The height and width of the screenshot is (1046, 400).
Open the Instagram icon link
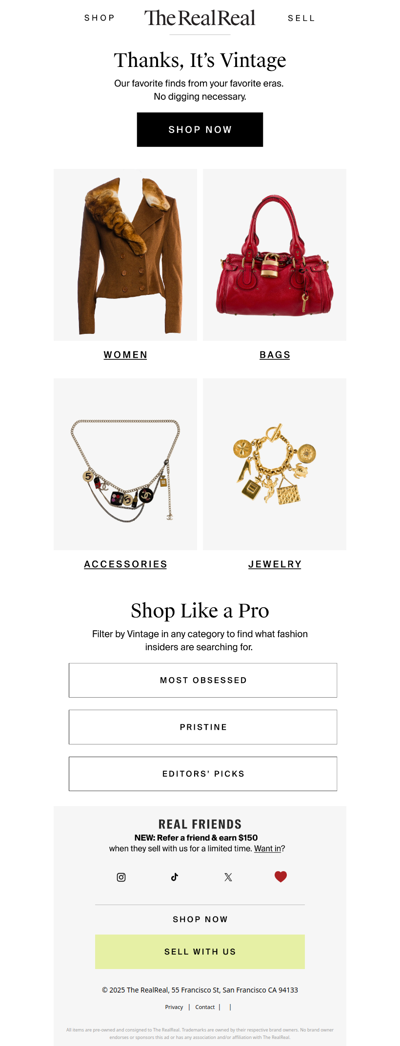121,877
